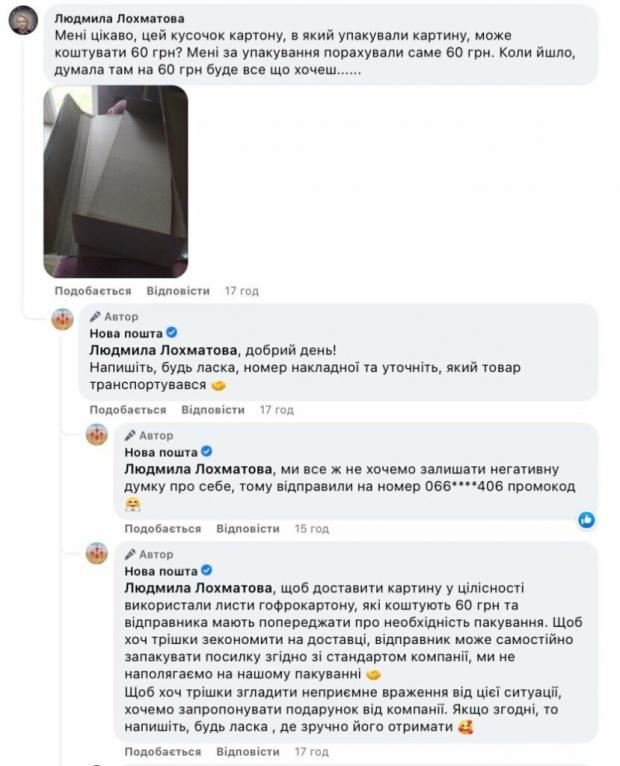The height and width of the screenshot is (766, 620).
Task: Reply to Людмила's comment via Відповісти
Action: point(178,291)
